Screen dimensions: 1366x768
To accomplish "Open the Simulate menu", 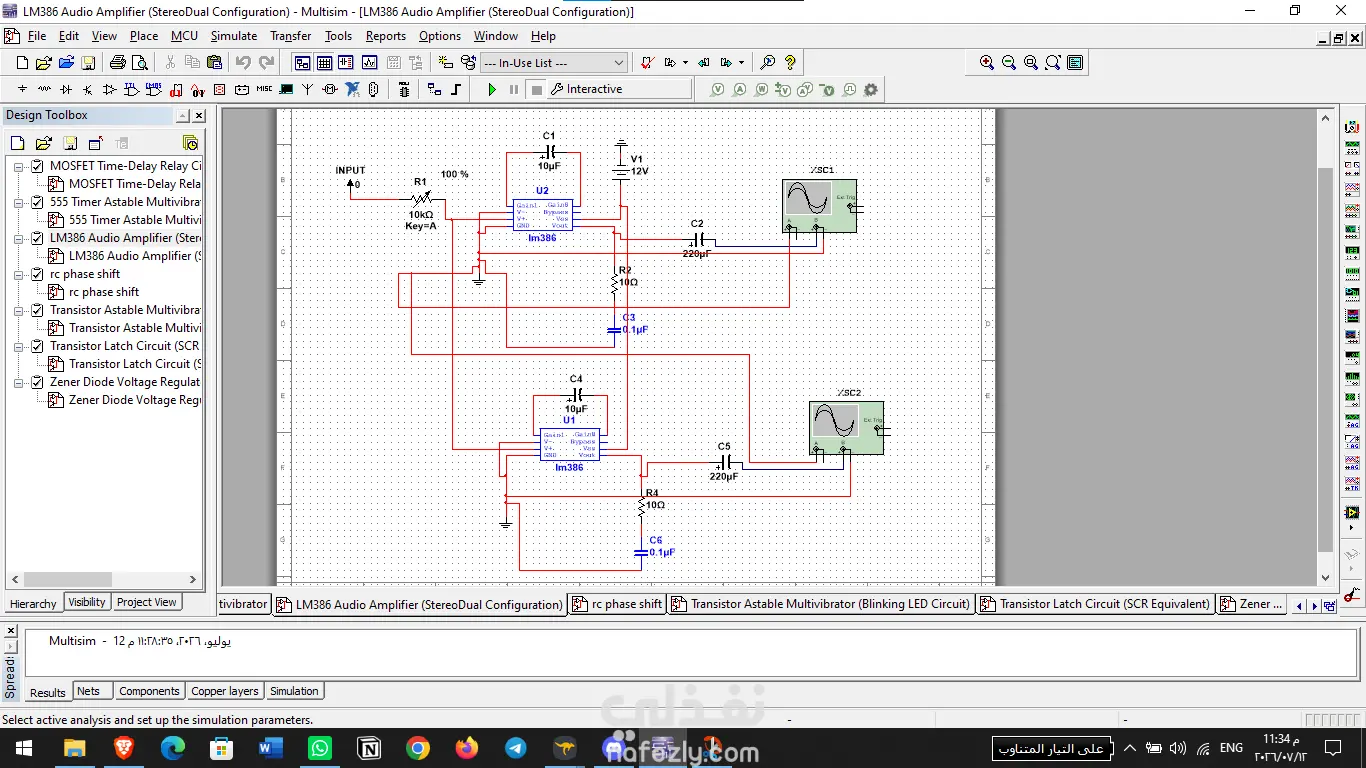I will point(234,36).
